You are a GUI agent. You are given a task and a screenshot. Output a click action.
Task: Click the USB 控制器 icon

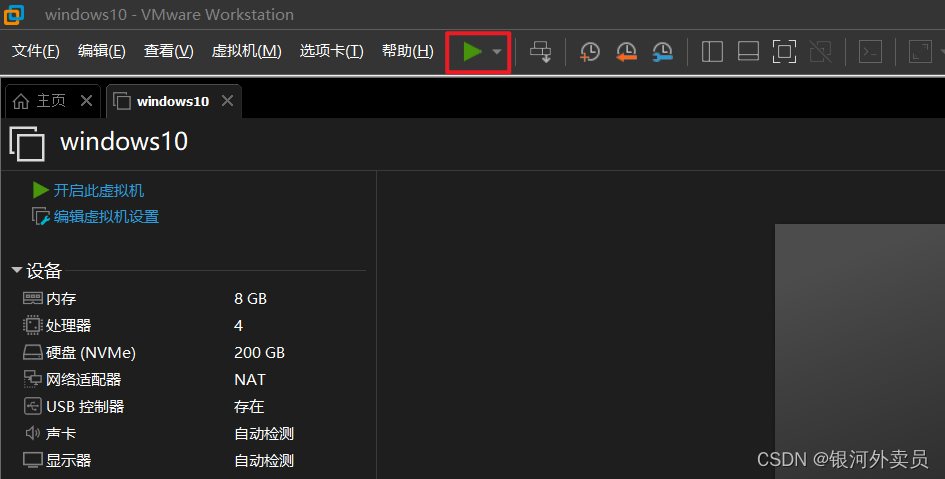(x=33, y=406)
